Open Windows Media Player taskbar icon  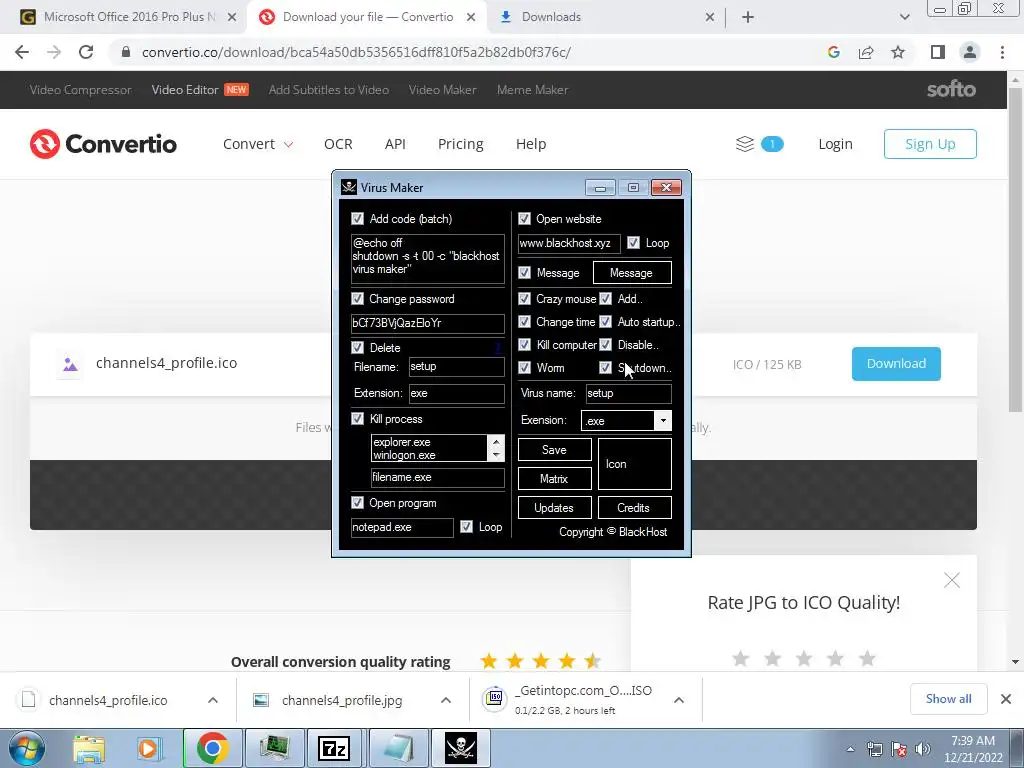click(148, 748)
